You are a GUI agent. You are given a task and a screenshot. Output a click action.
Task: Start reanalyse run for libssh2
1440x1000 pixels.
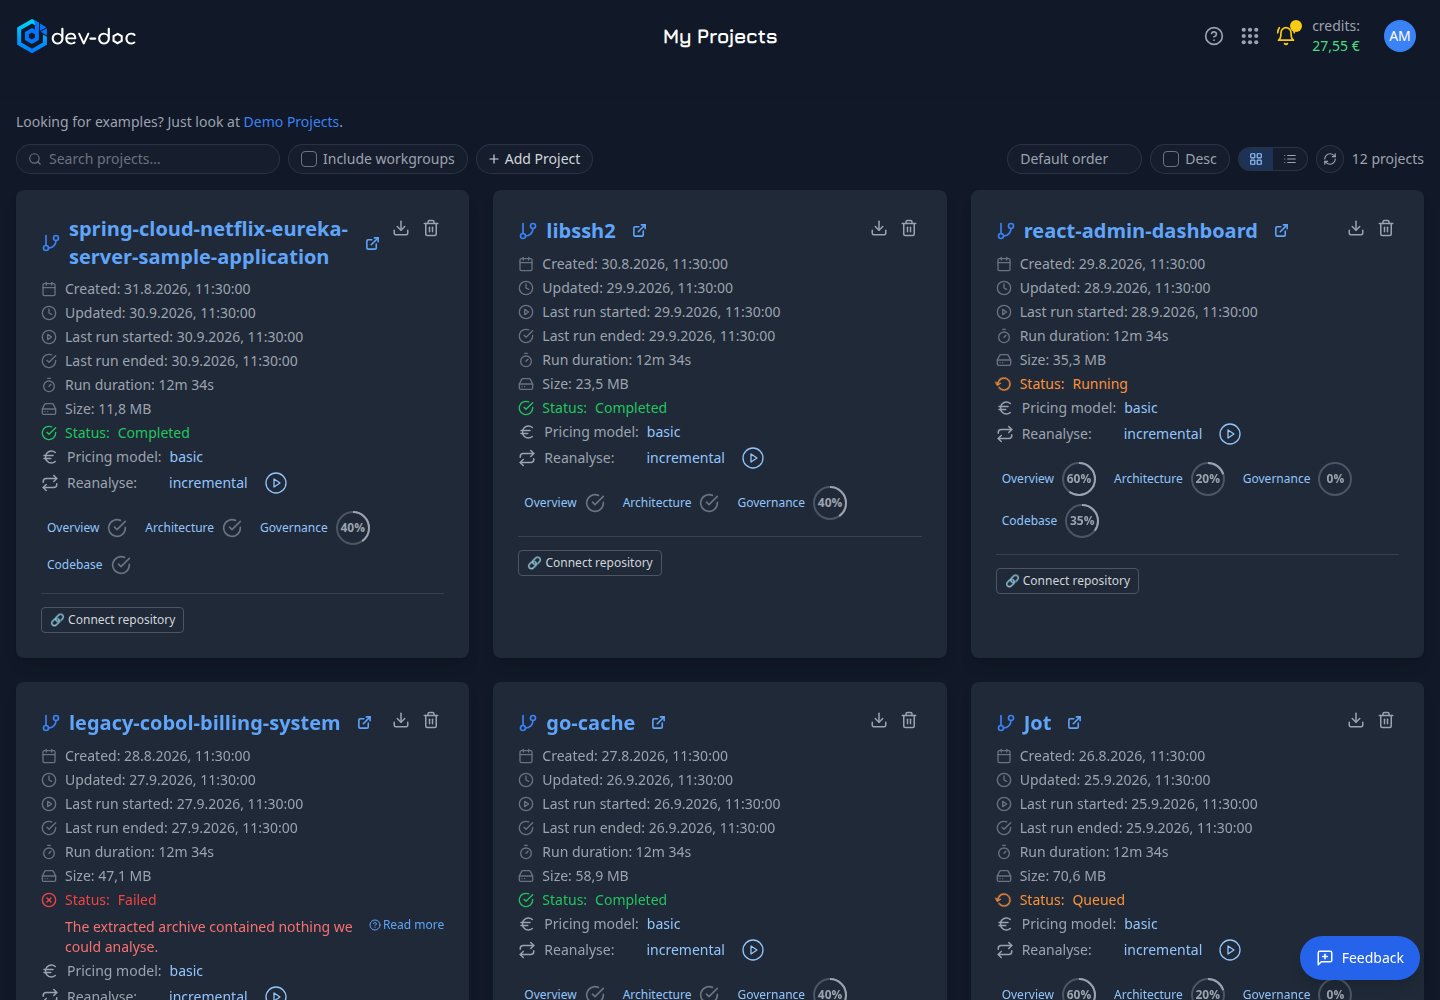[x=753, y=458]
